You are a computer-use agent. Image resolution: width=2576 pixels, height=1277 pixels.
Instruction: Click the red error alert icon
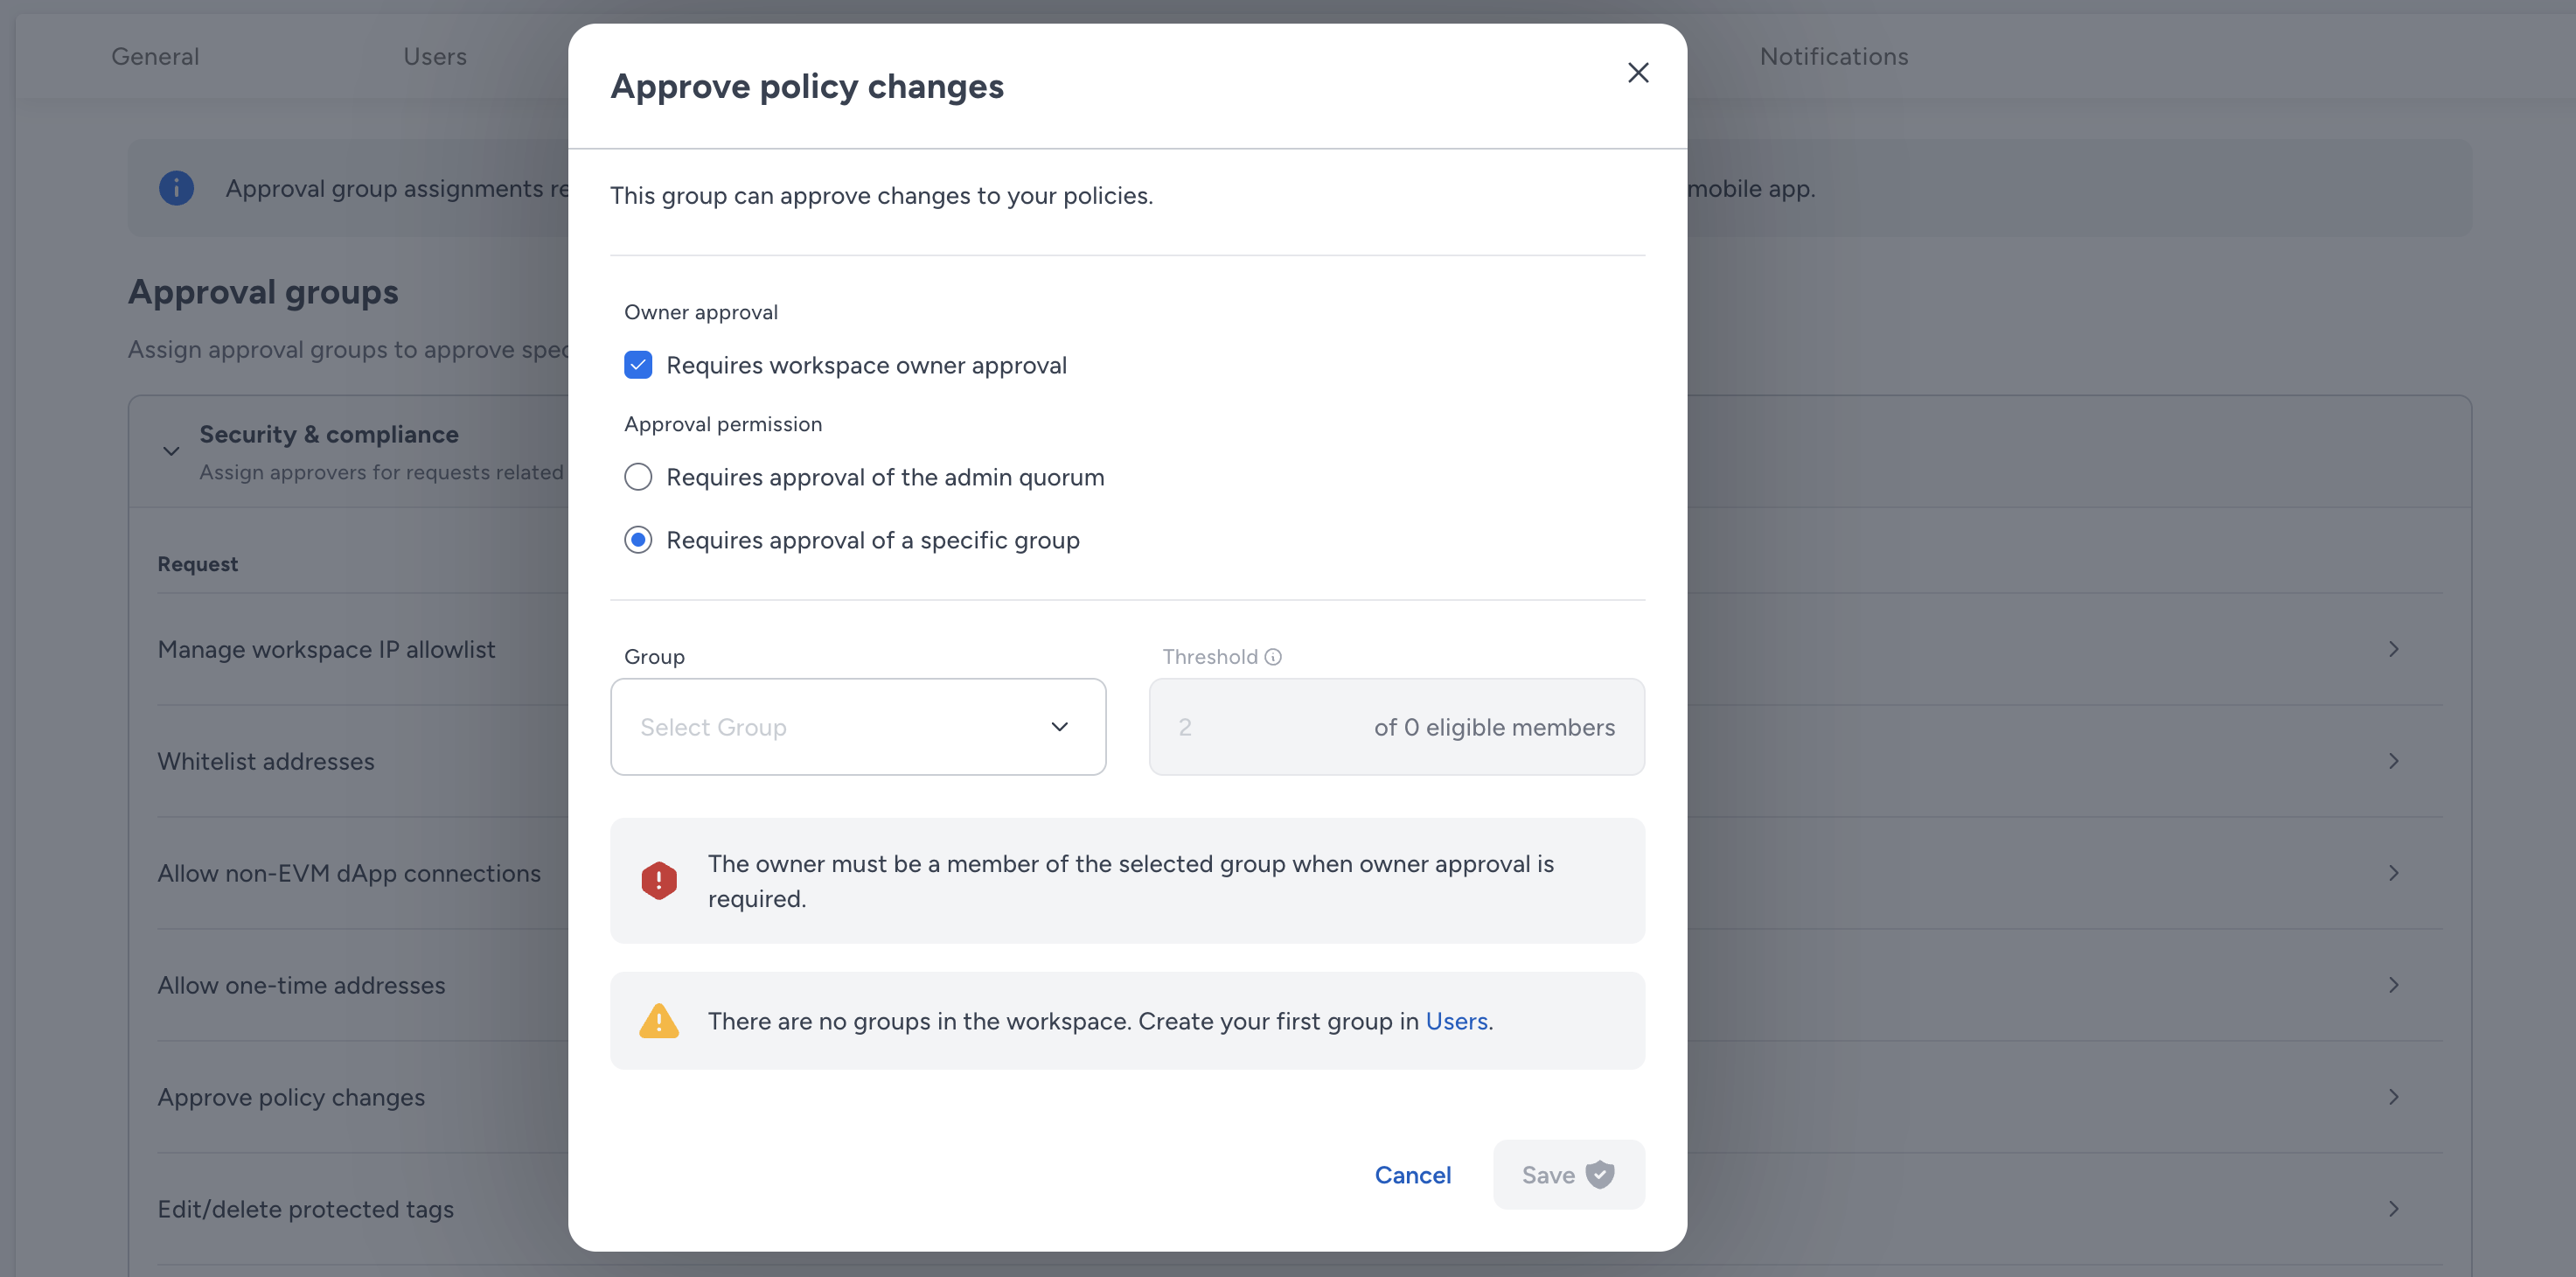click(x=659, y=881)
